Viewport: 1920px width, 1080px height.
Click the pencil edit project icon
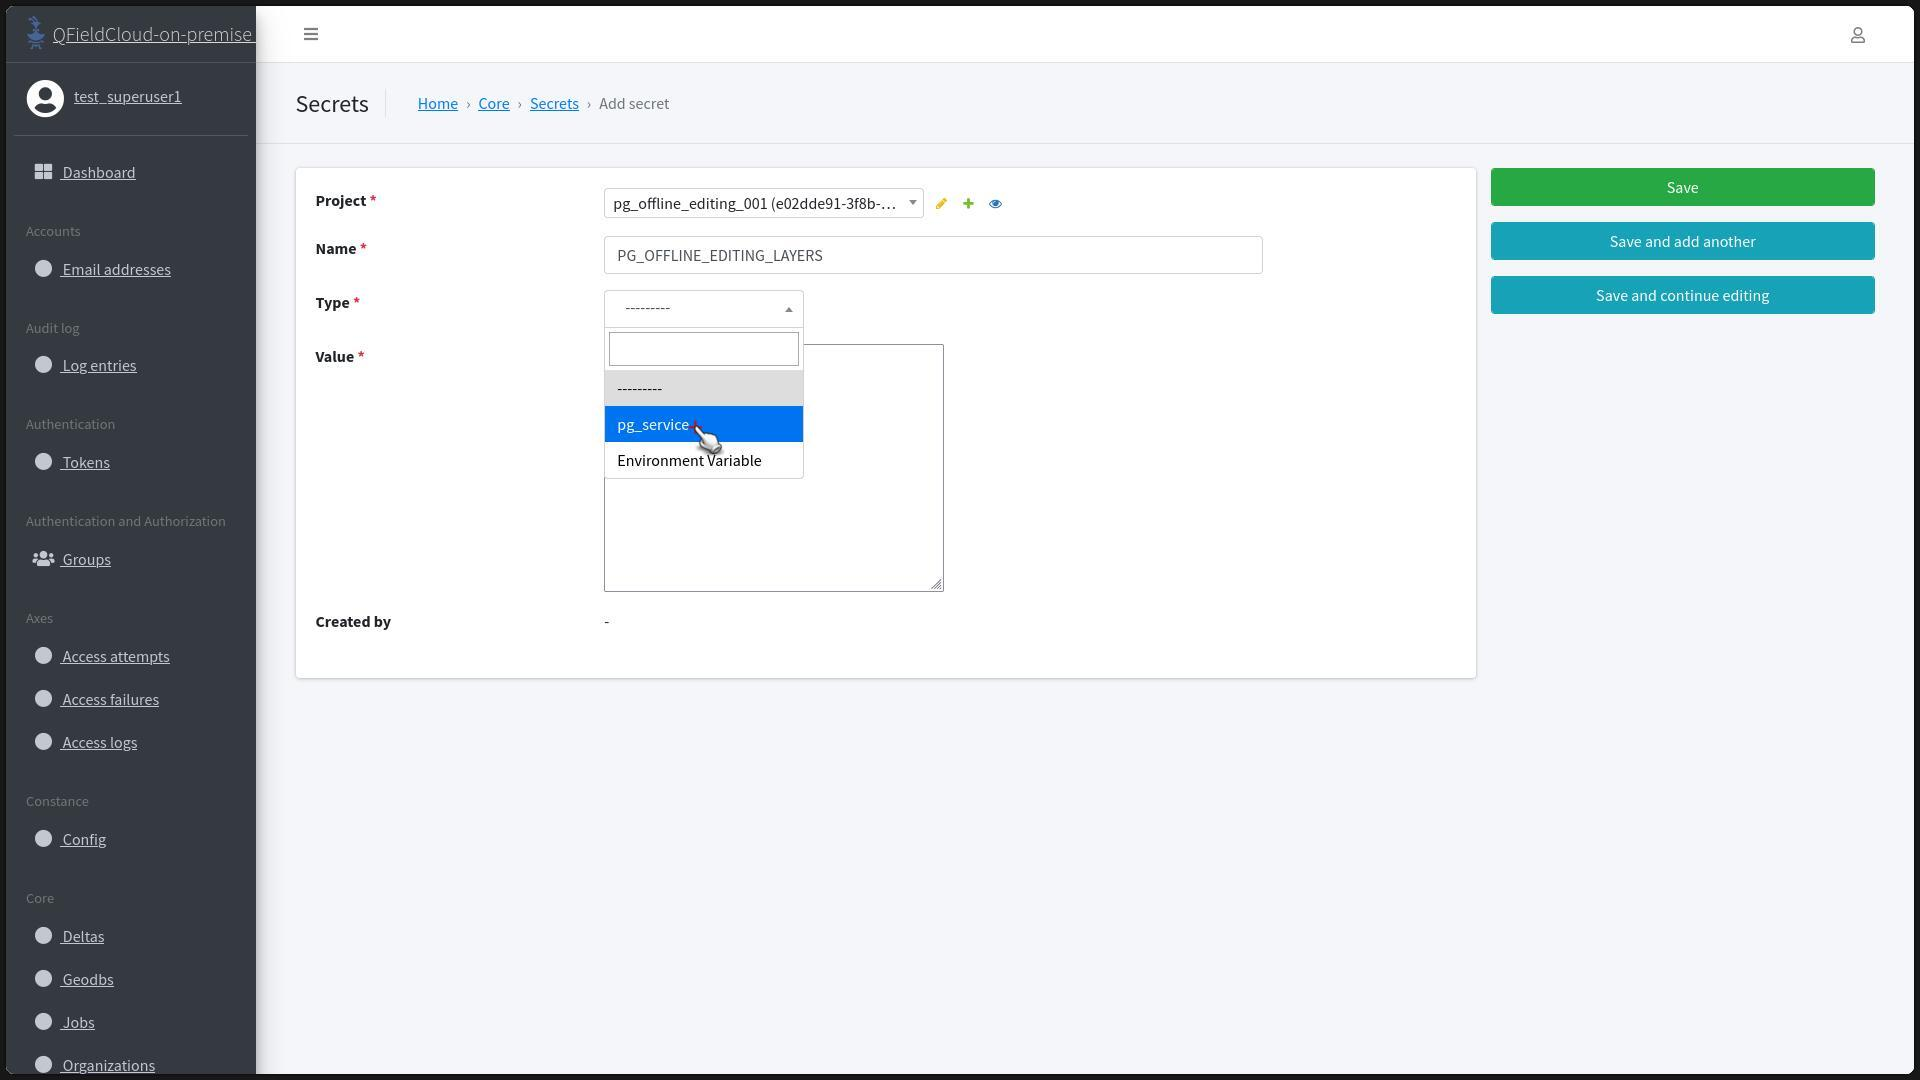point(941,204)
